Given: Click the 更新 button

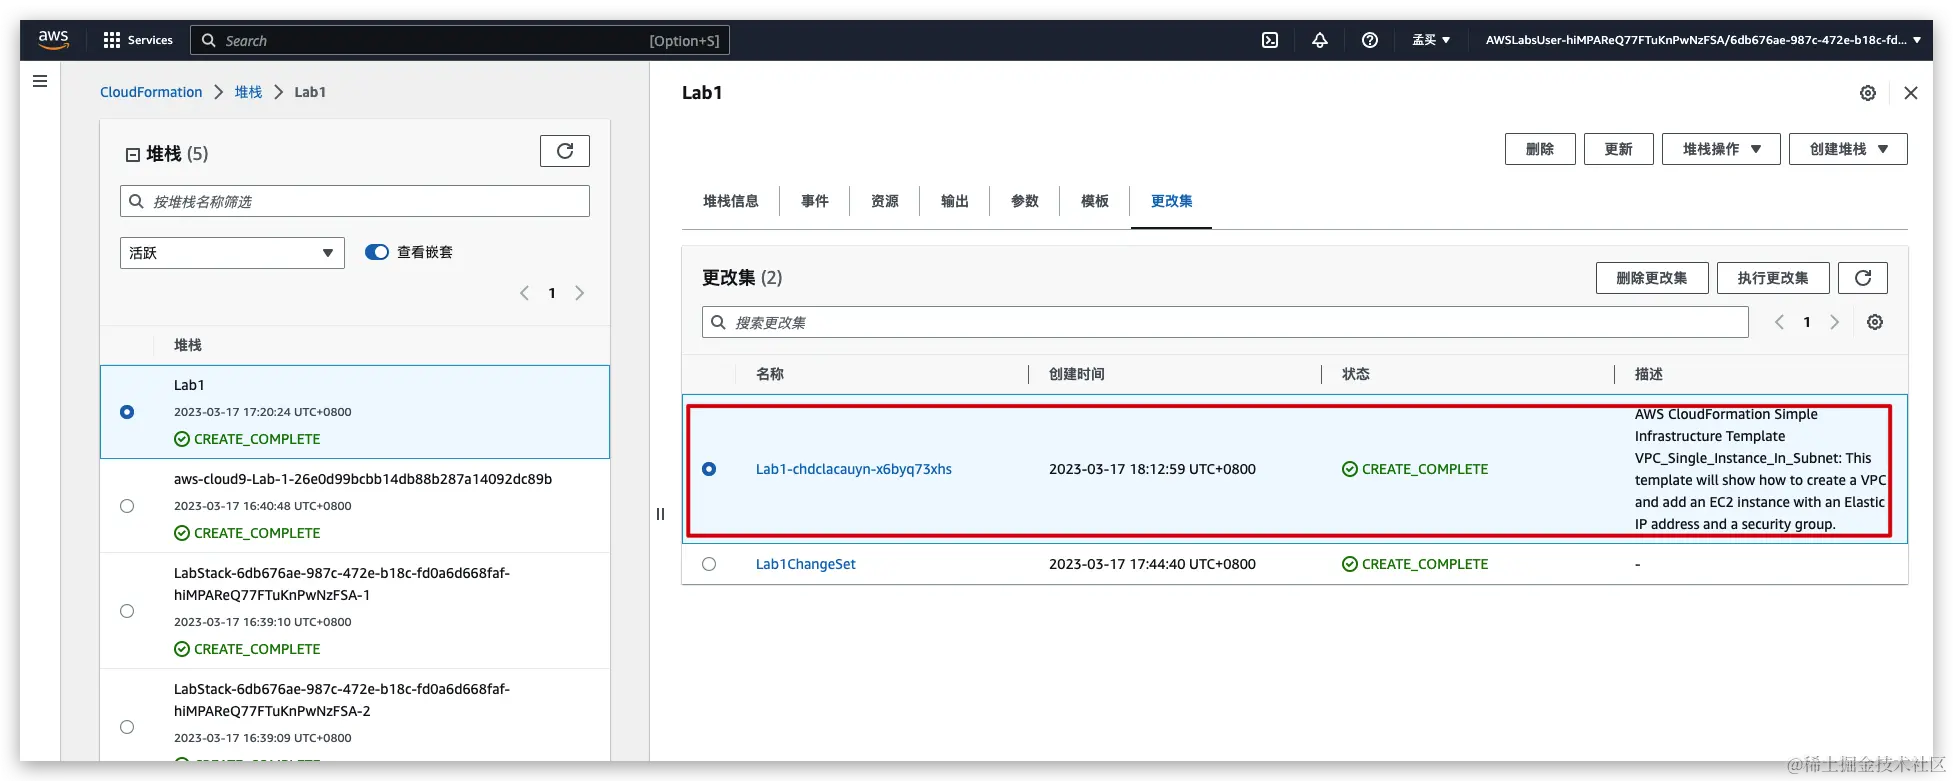Looking at the screenshot, I should click(1619, 149).
